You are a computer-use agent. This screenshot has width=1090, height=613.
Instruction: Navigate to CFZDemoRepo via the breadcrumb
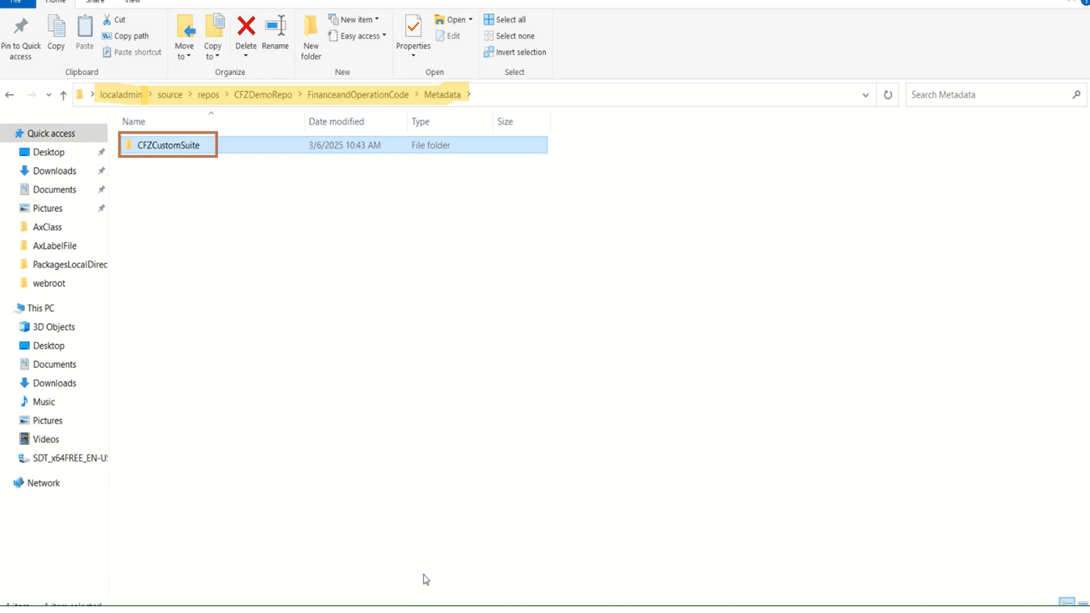(264, 94)
